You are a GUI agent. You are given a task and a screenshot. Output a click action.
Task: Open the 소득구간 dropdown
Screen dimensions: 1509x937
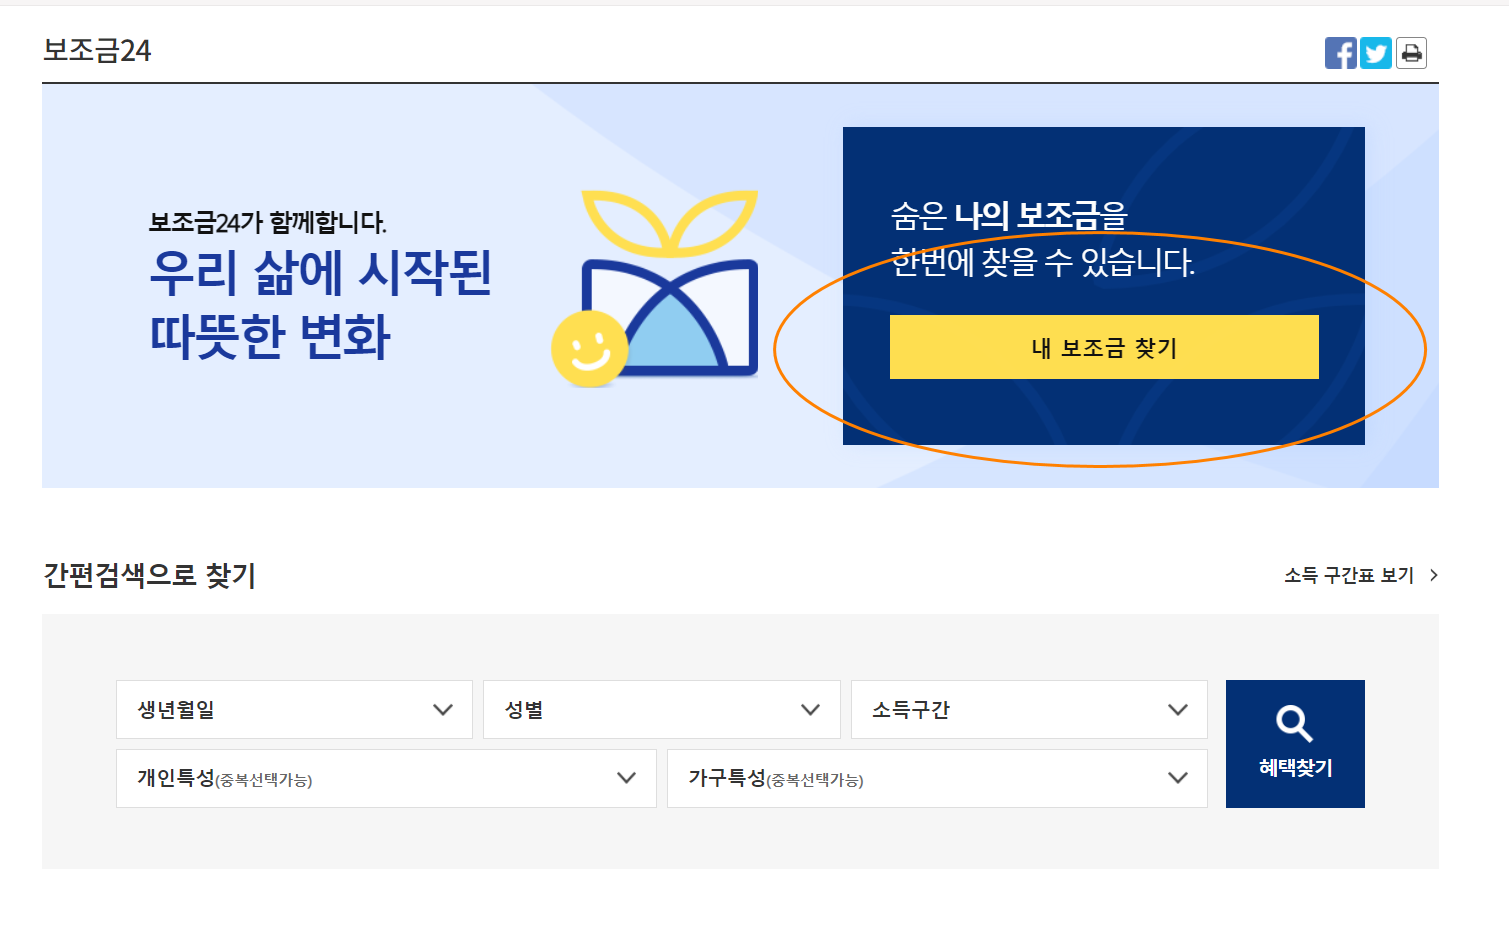1029,710
